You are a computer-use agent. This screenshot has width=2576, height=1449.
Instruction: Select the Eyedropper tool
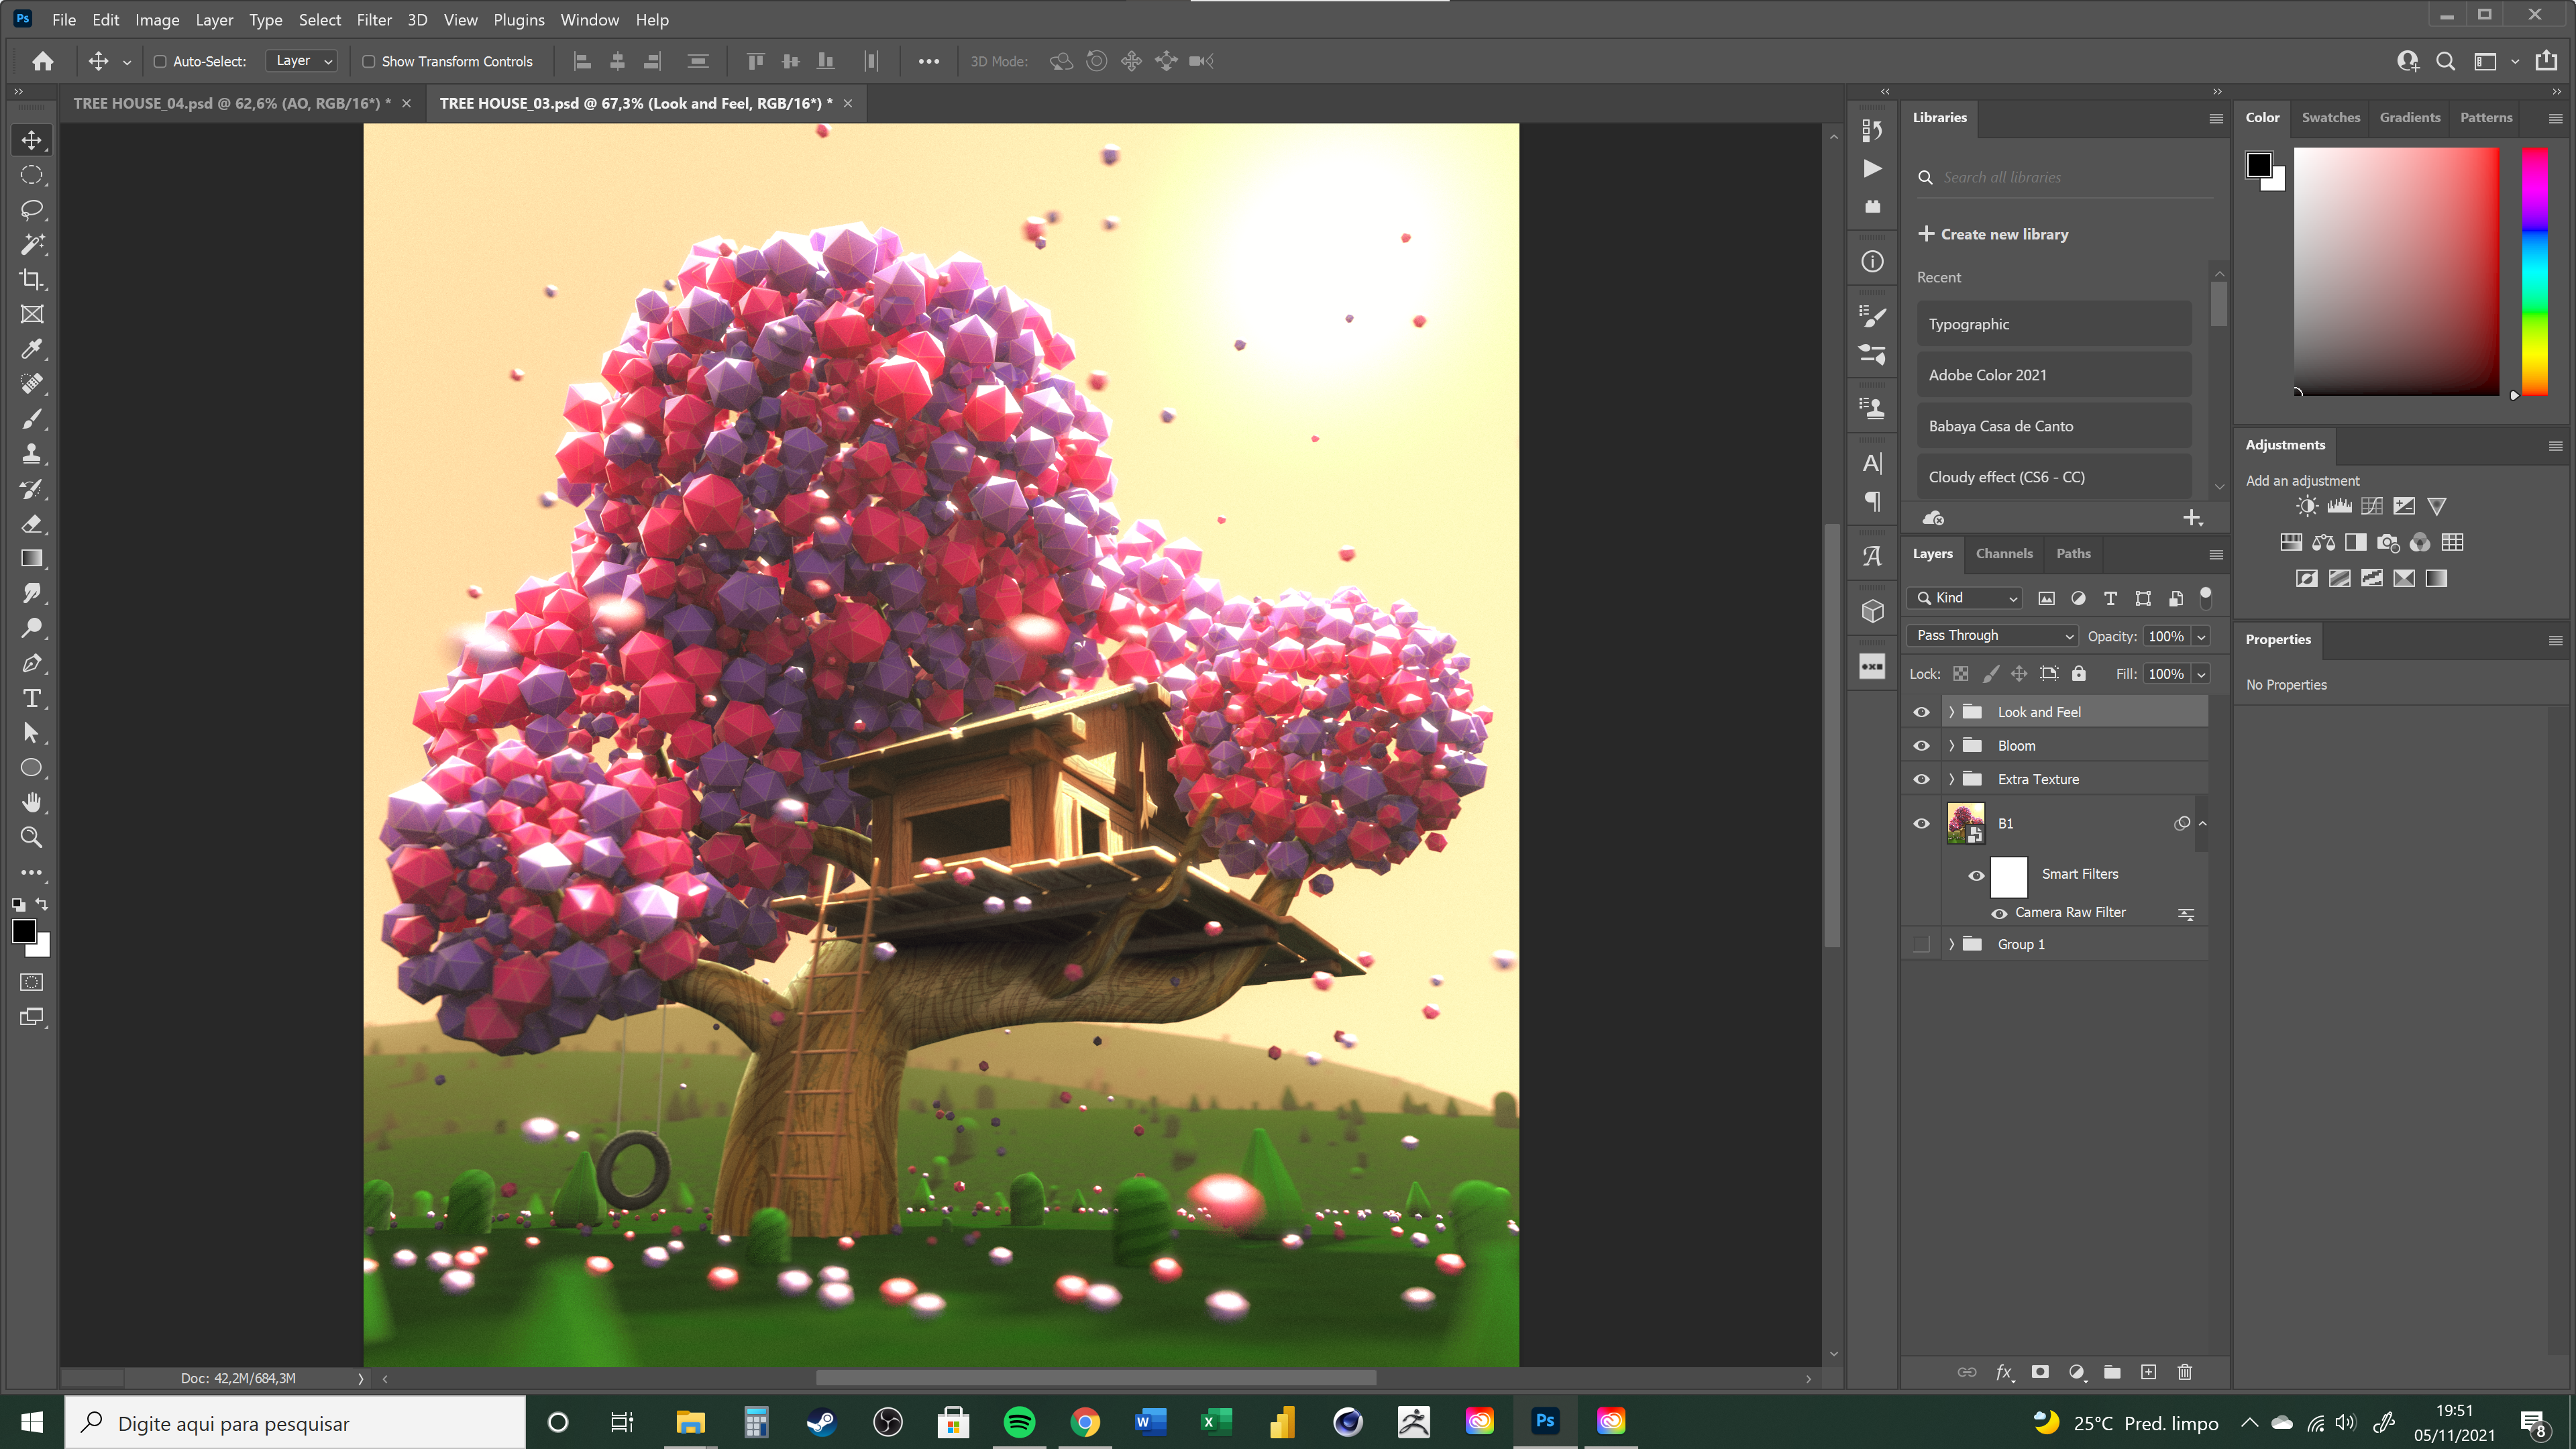click(32, 349)
